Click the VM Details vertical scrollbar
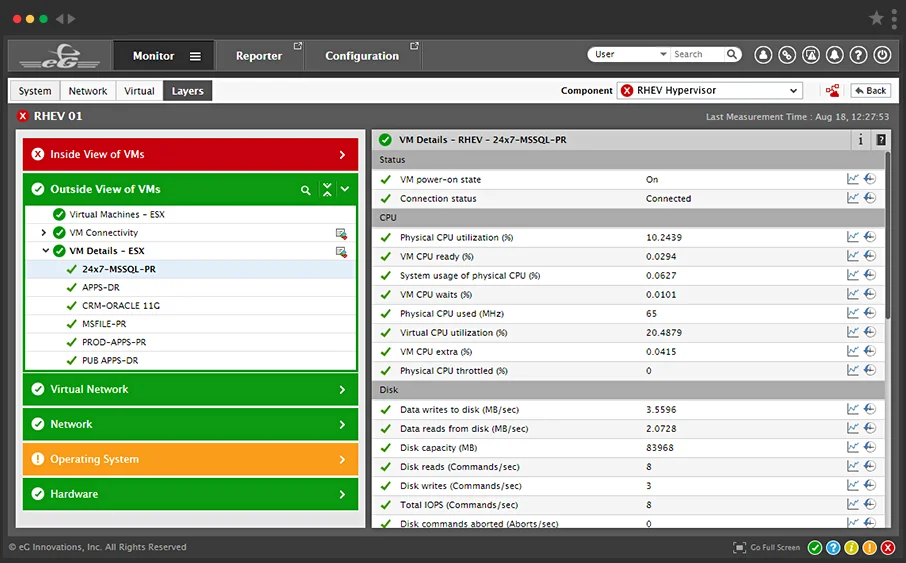 click(889, 236)
